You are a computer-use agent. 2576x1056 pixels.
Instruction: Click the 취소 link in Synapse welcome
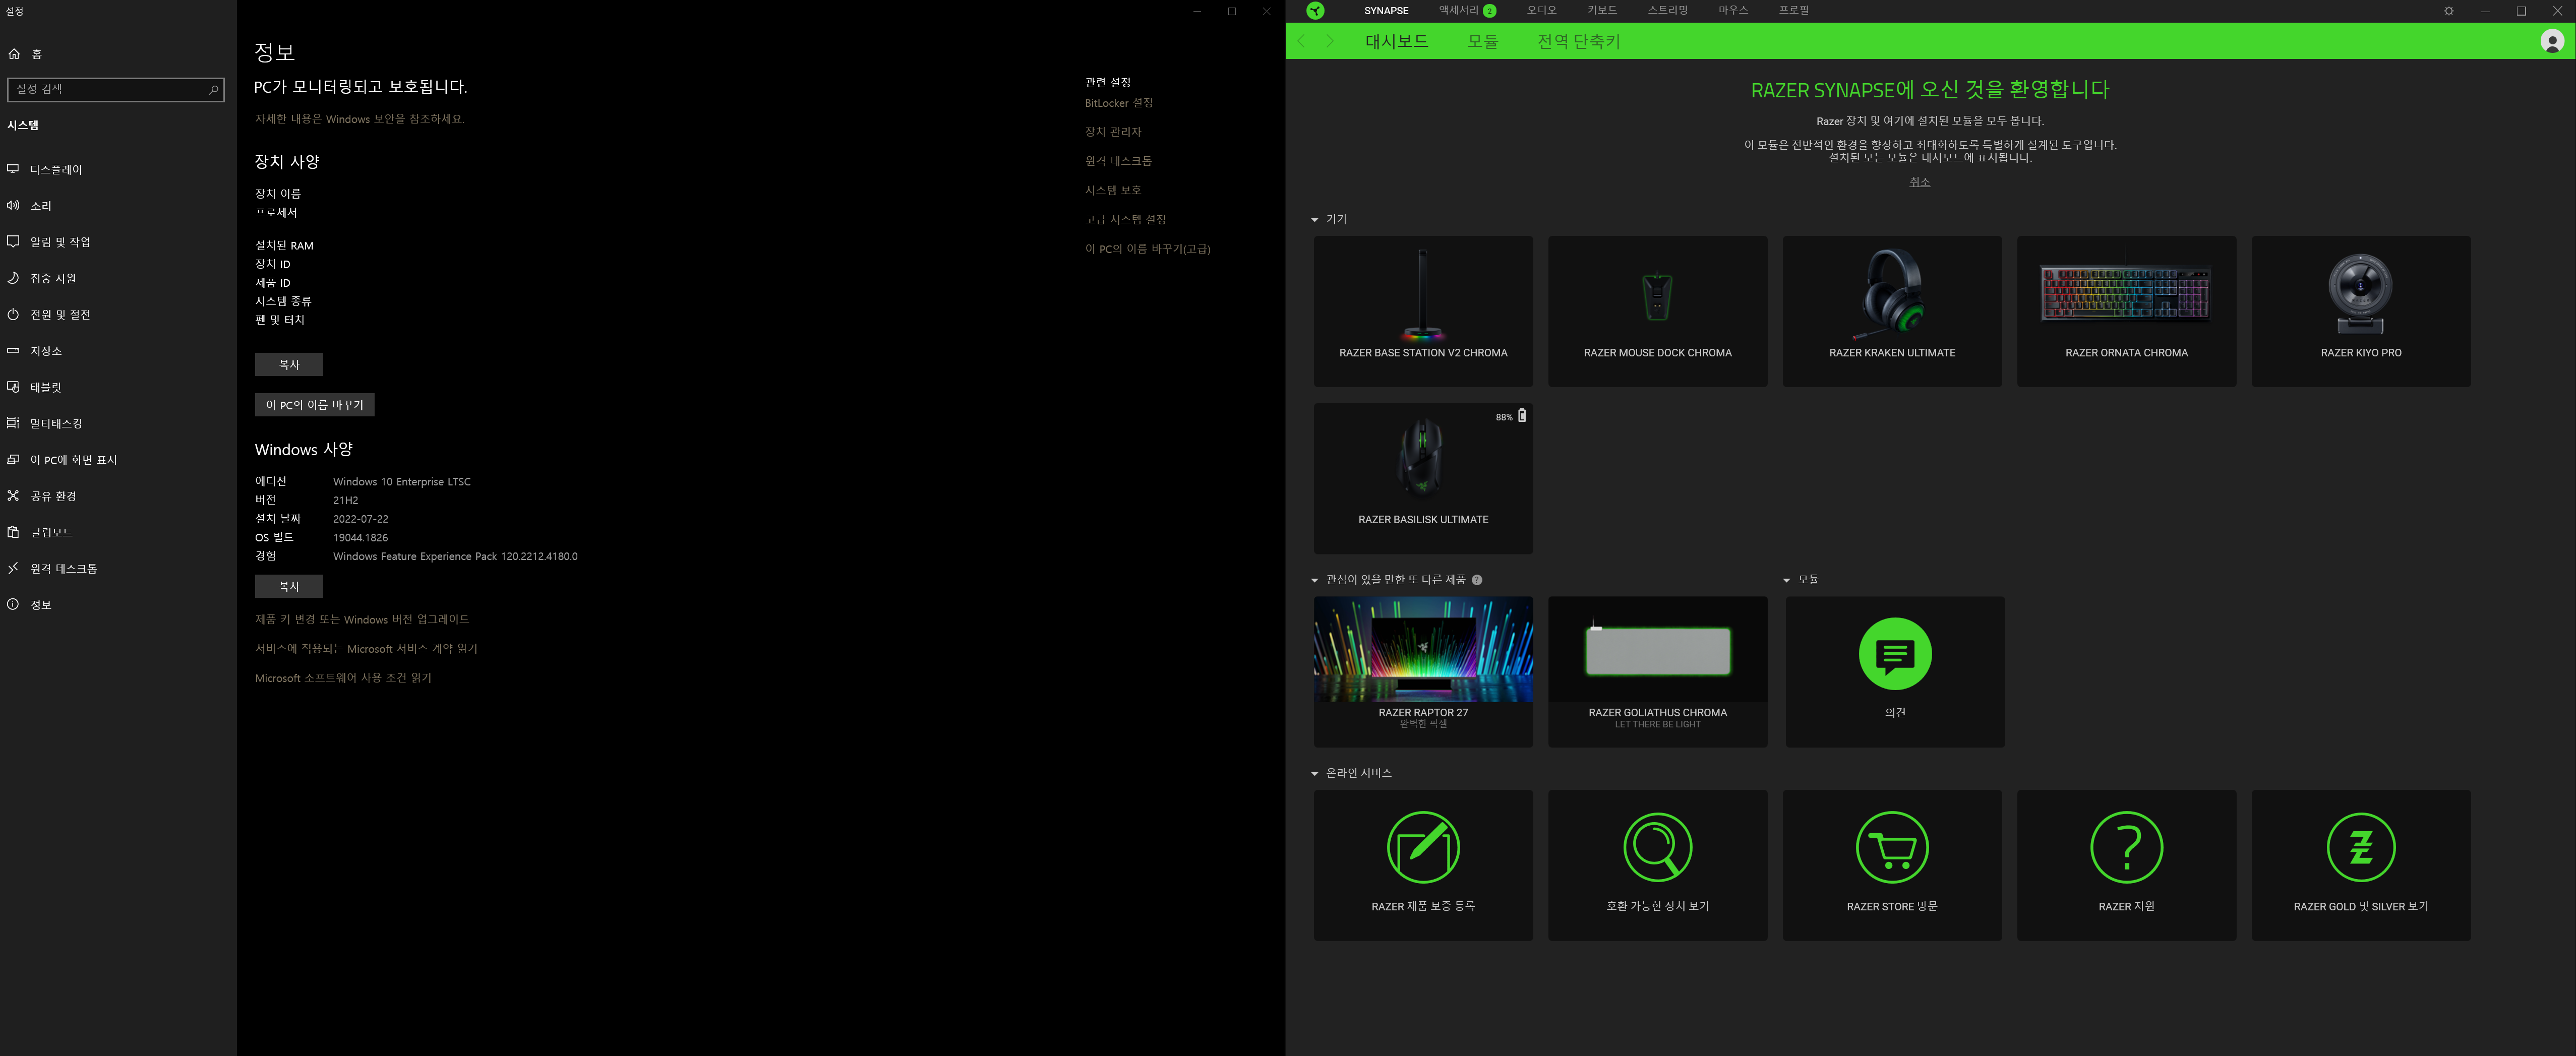(x=1919, y=182)
